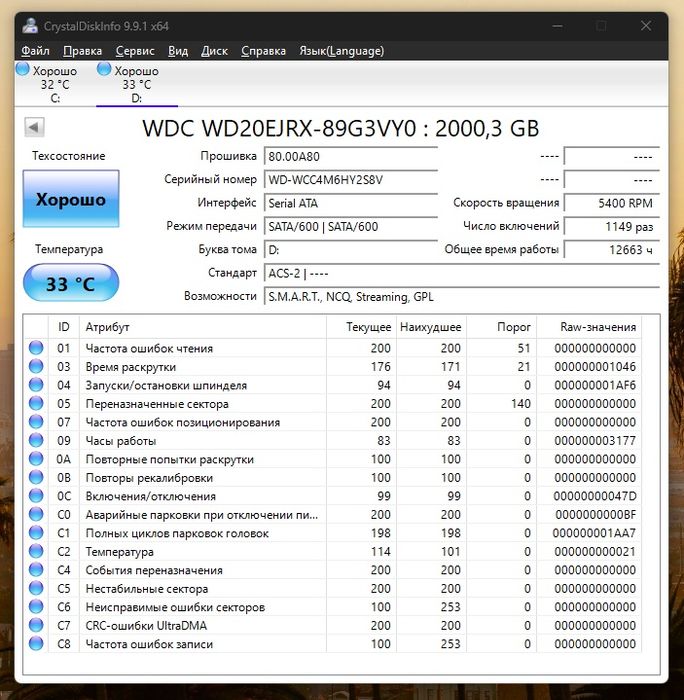Image resolution: width=684 pixels, height=700 pixels.
Task: Select row Часы работы
Action: (333, 441)
